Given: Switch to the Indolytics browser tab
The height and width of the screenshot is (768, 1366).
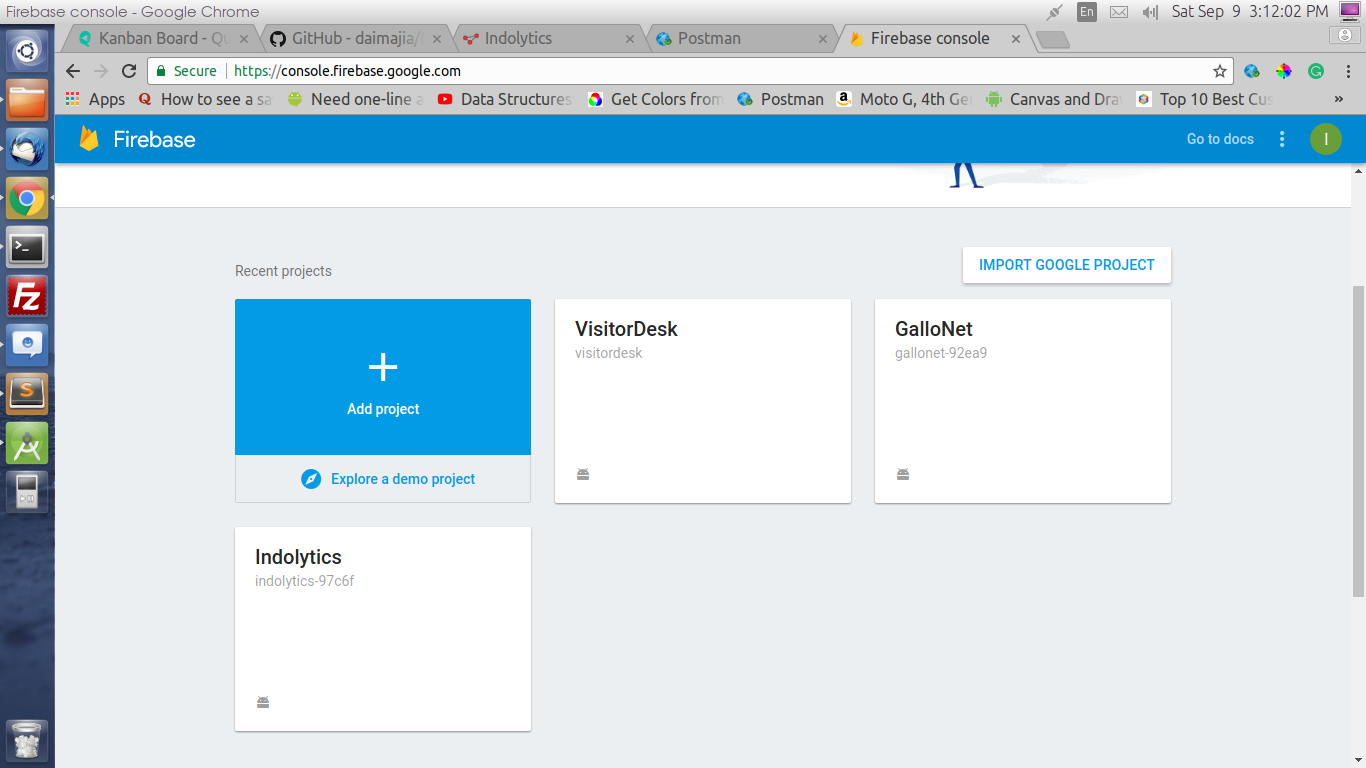Looking at the screenshot, I should pyautogui.click(x=550, y=38).
